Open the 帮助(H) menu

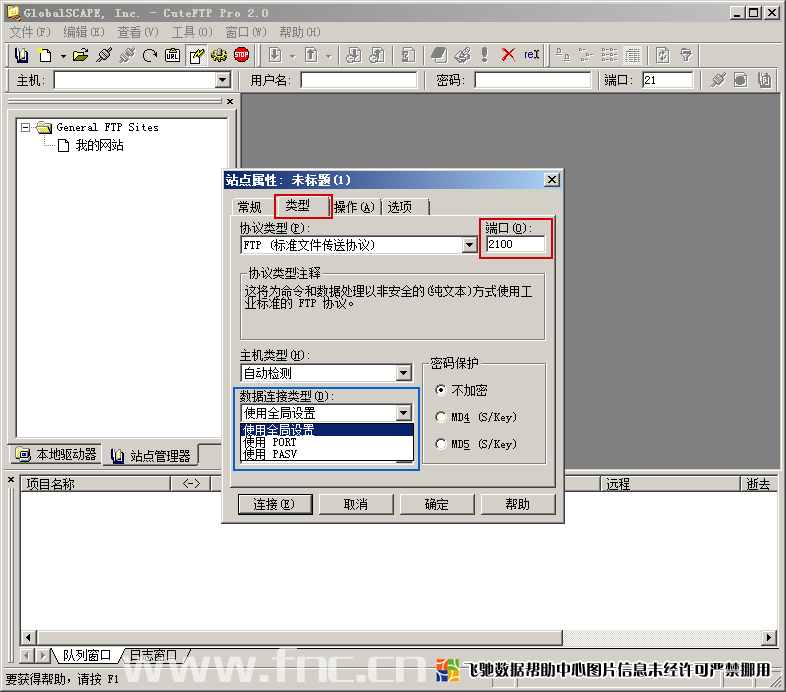(300, 33)
